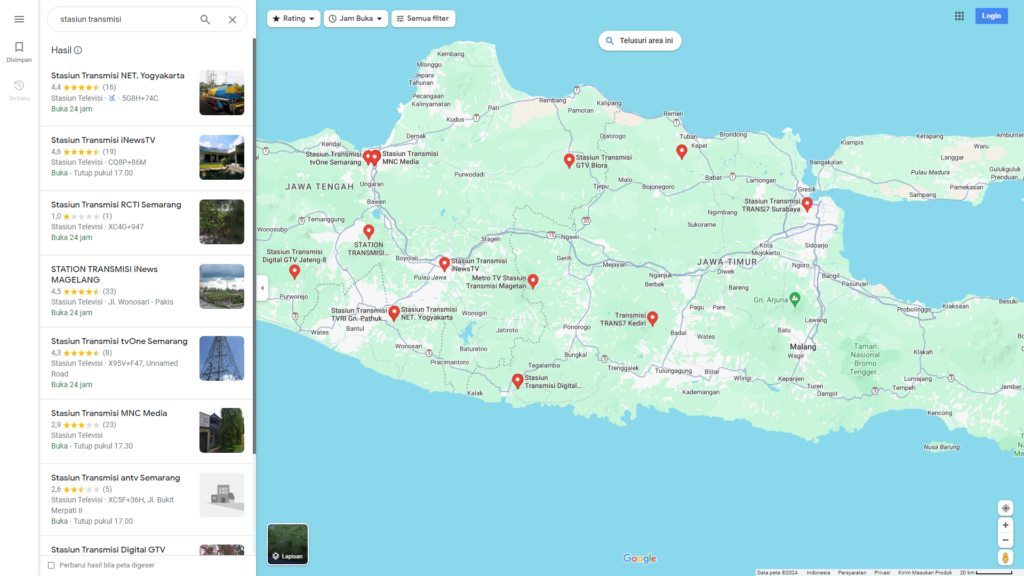Click the Login button
1024x576 pixels.
[991, 16]
